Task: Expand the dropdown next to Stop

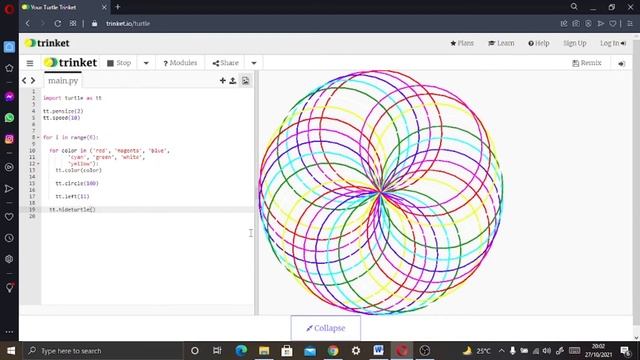Action: click(146, 63)
